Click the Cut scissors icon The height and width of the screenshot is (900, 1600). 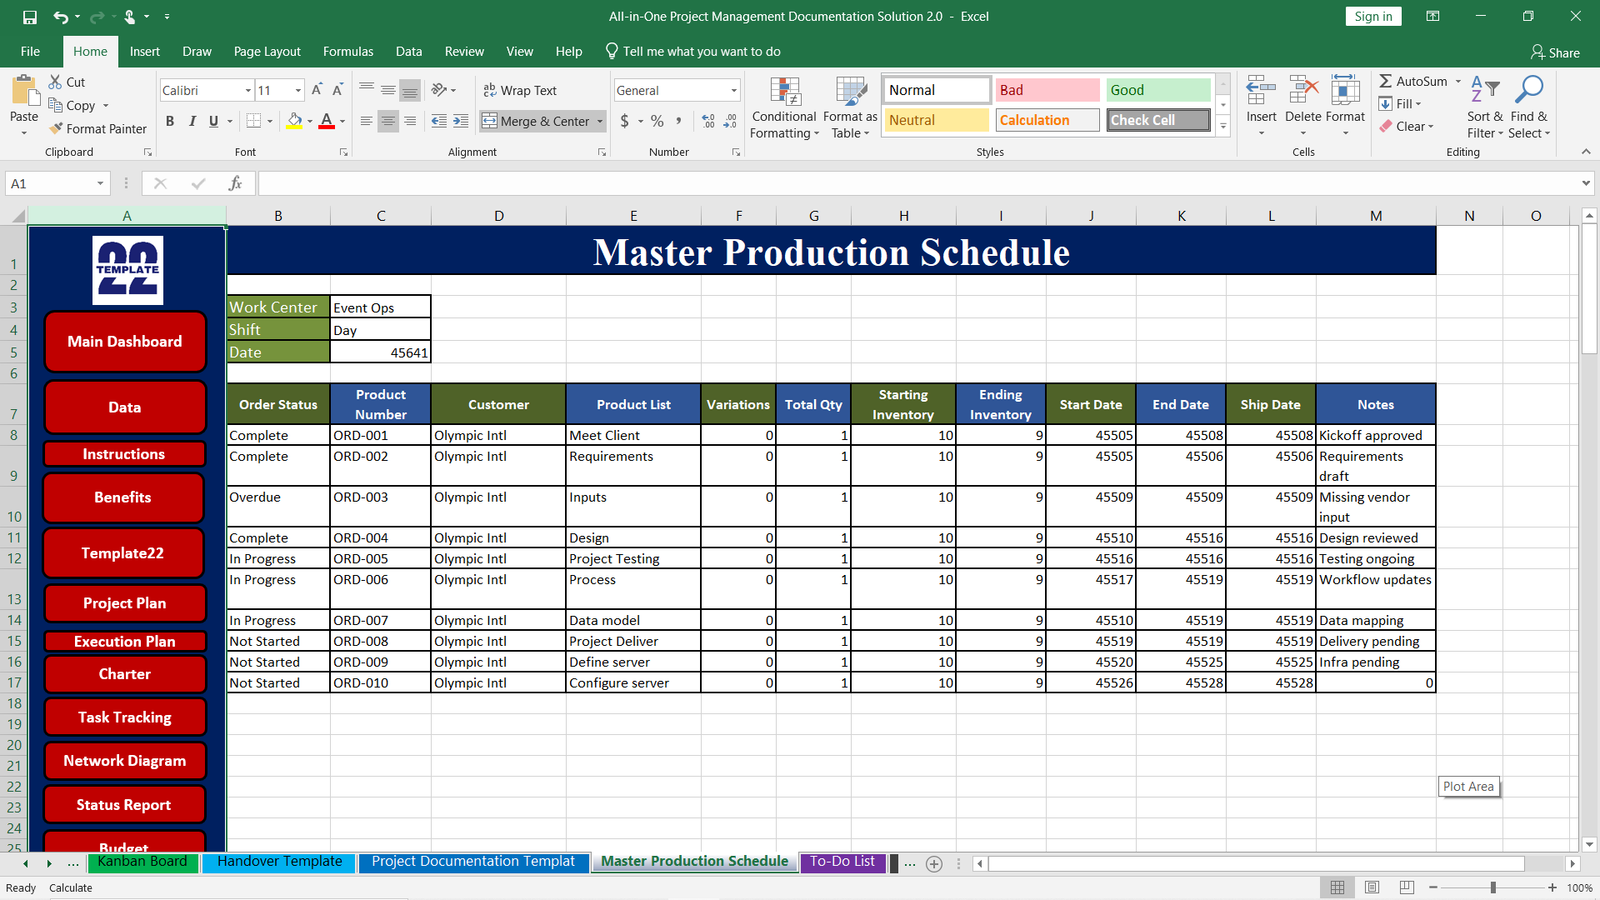(x=55, y=82)
